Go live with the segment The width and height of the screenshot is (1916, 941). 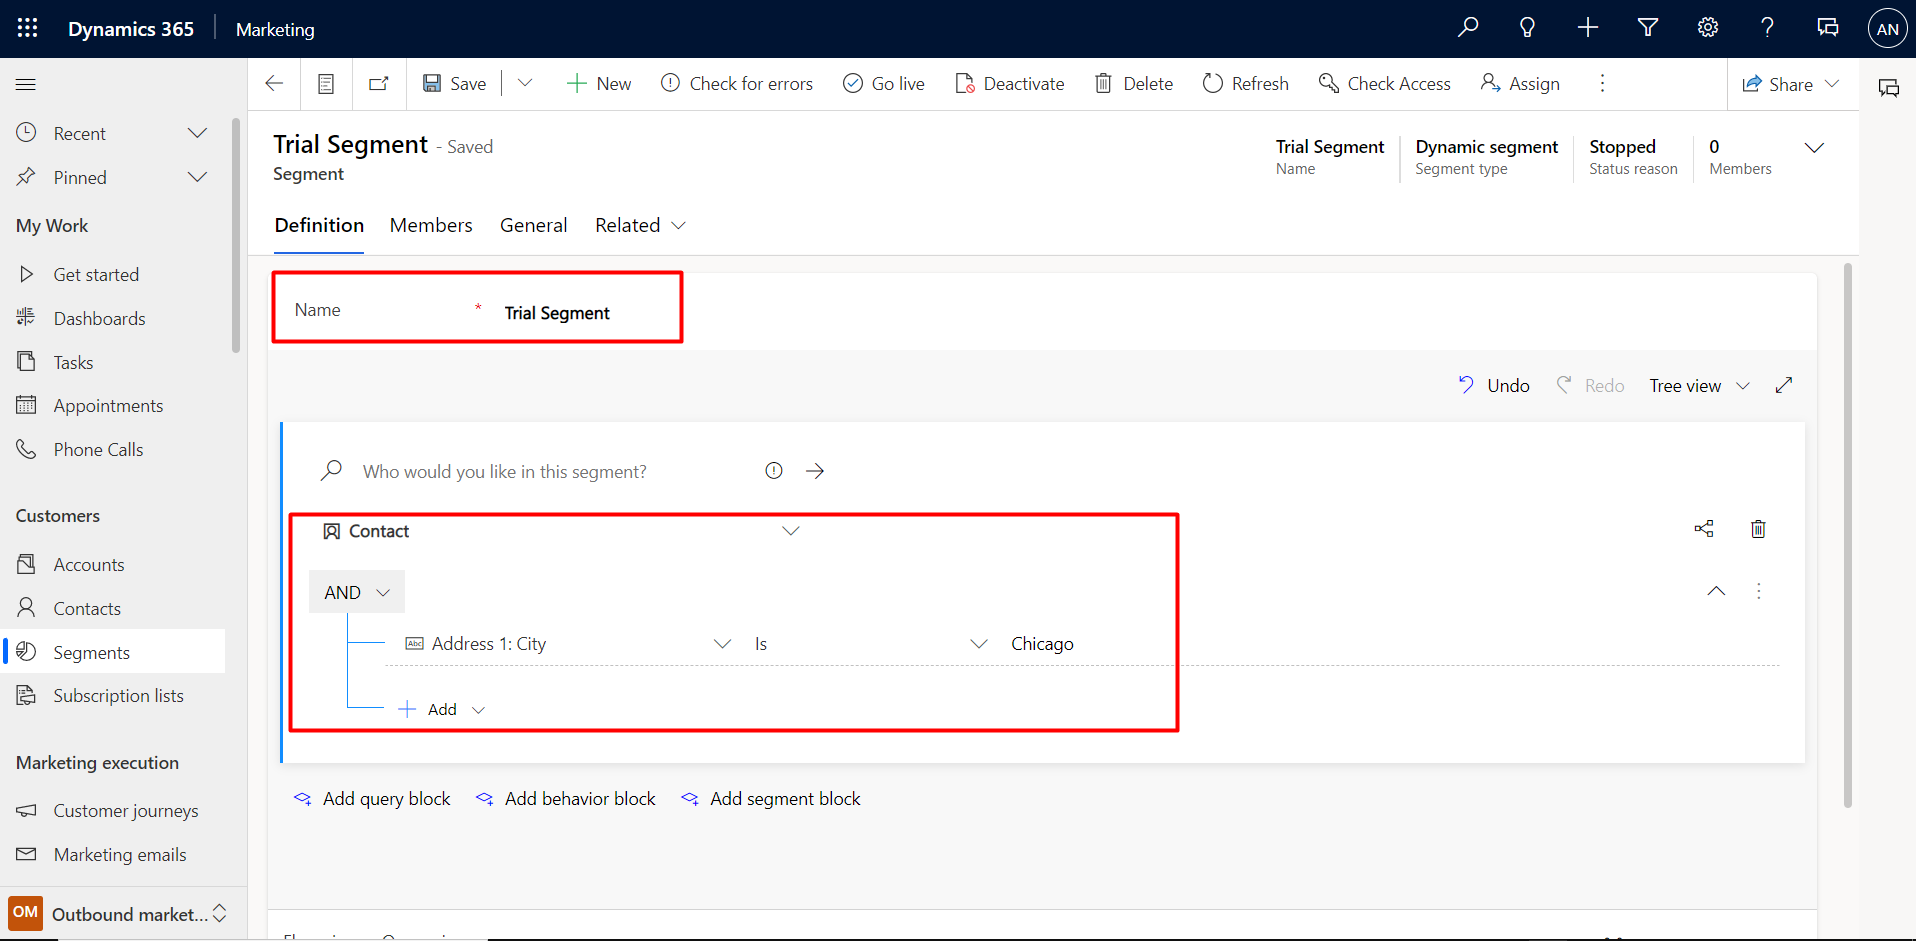click(x=884, y=83)
